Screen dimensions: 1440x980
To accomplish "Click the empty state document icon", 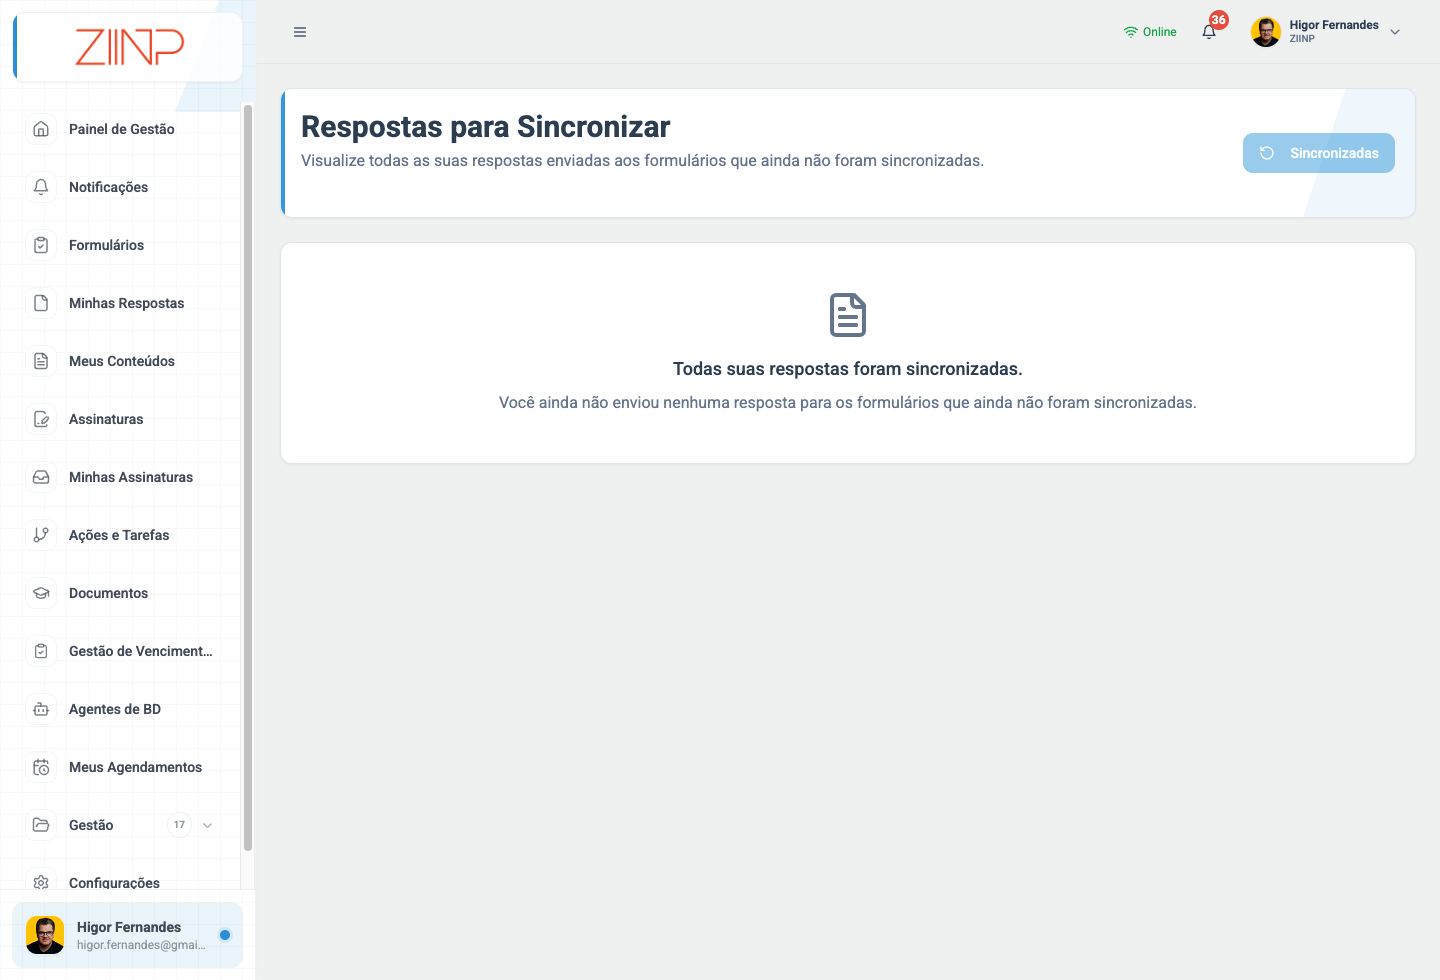I will (848, 315).
